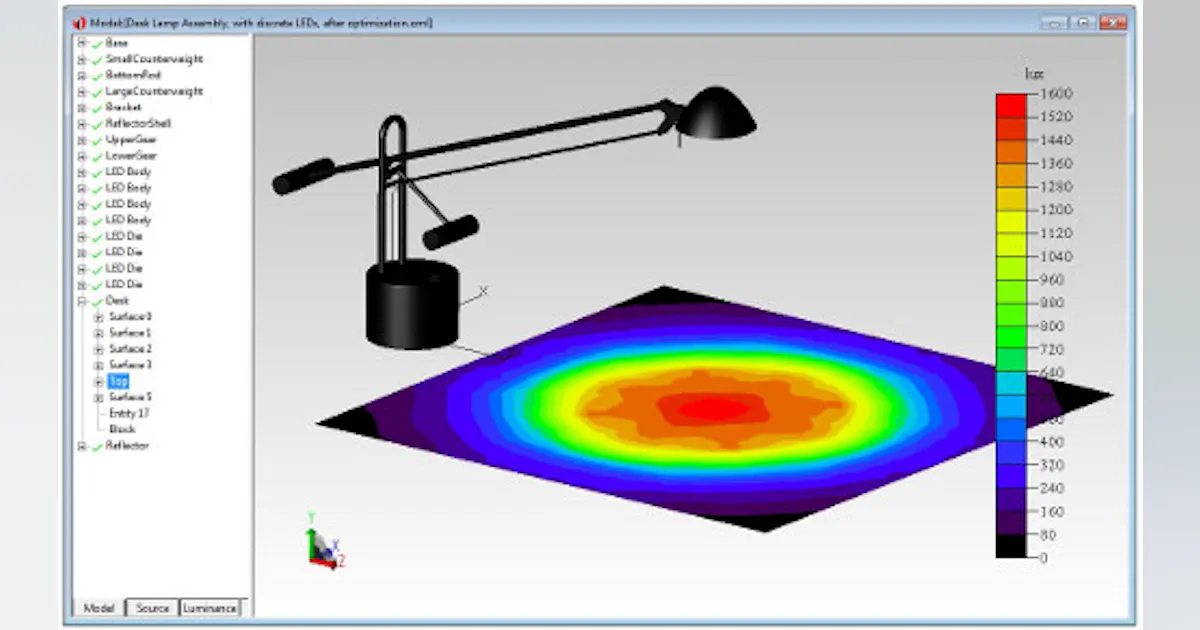Select the Reflector label in tree
This screenshot has width=1200, height=630.
click(x=127, y=446)
